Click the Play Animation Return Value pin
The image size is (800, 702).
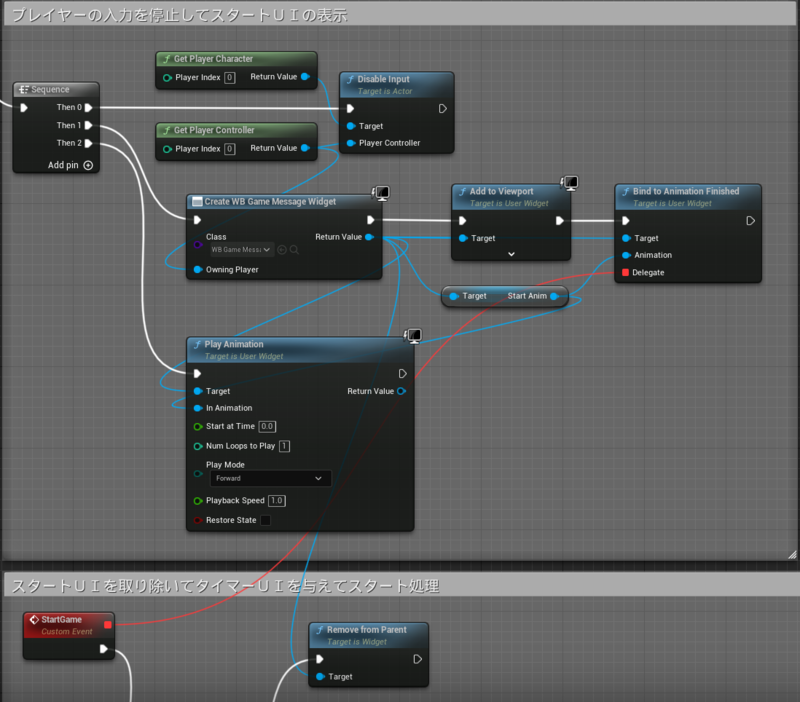[402, 391]
